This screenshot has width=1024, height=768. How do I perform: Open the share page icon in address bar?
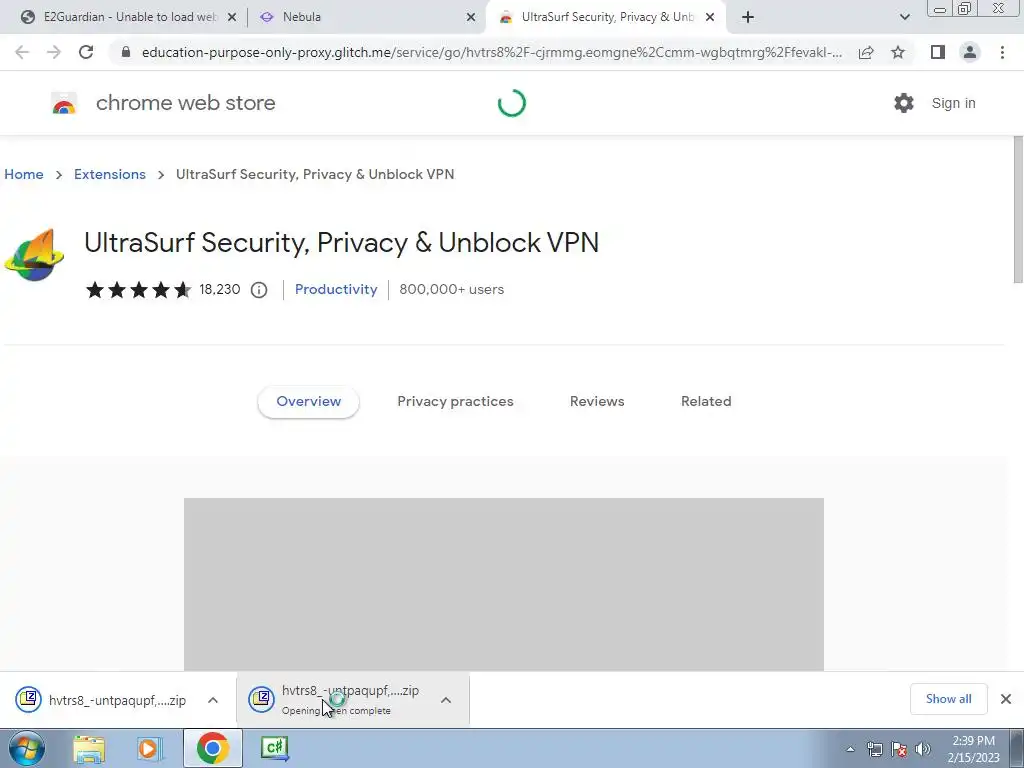coord(866,52)
